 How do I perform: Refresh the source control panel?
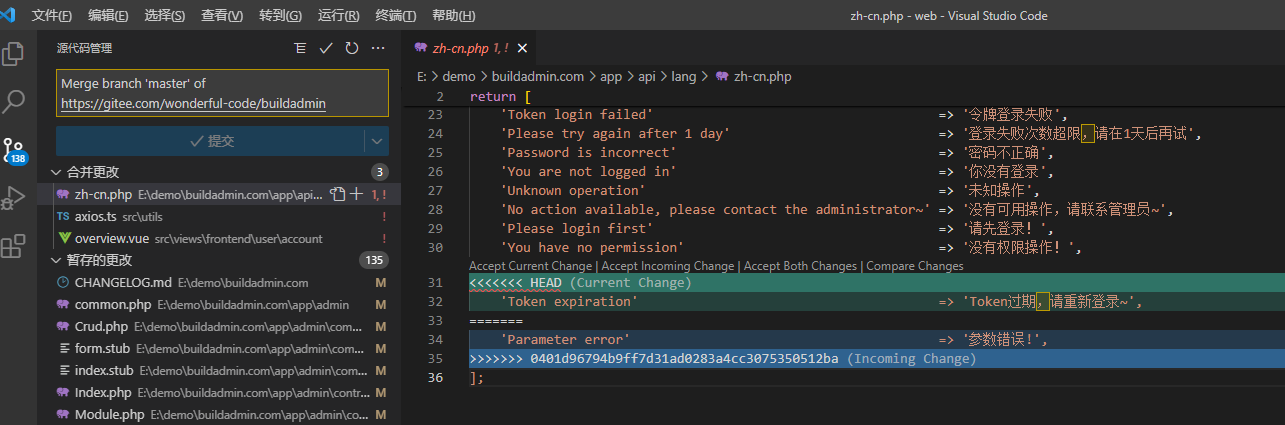pyautogui.click(x=352, y=48)
